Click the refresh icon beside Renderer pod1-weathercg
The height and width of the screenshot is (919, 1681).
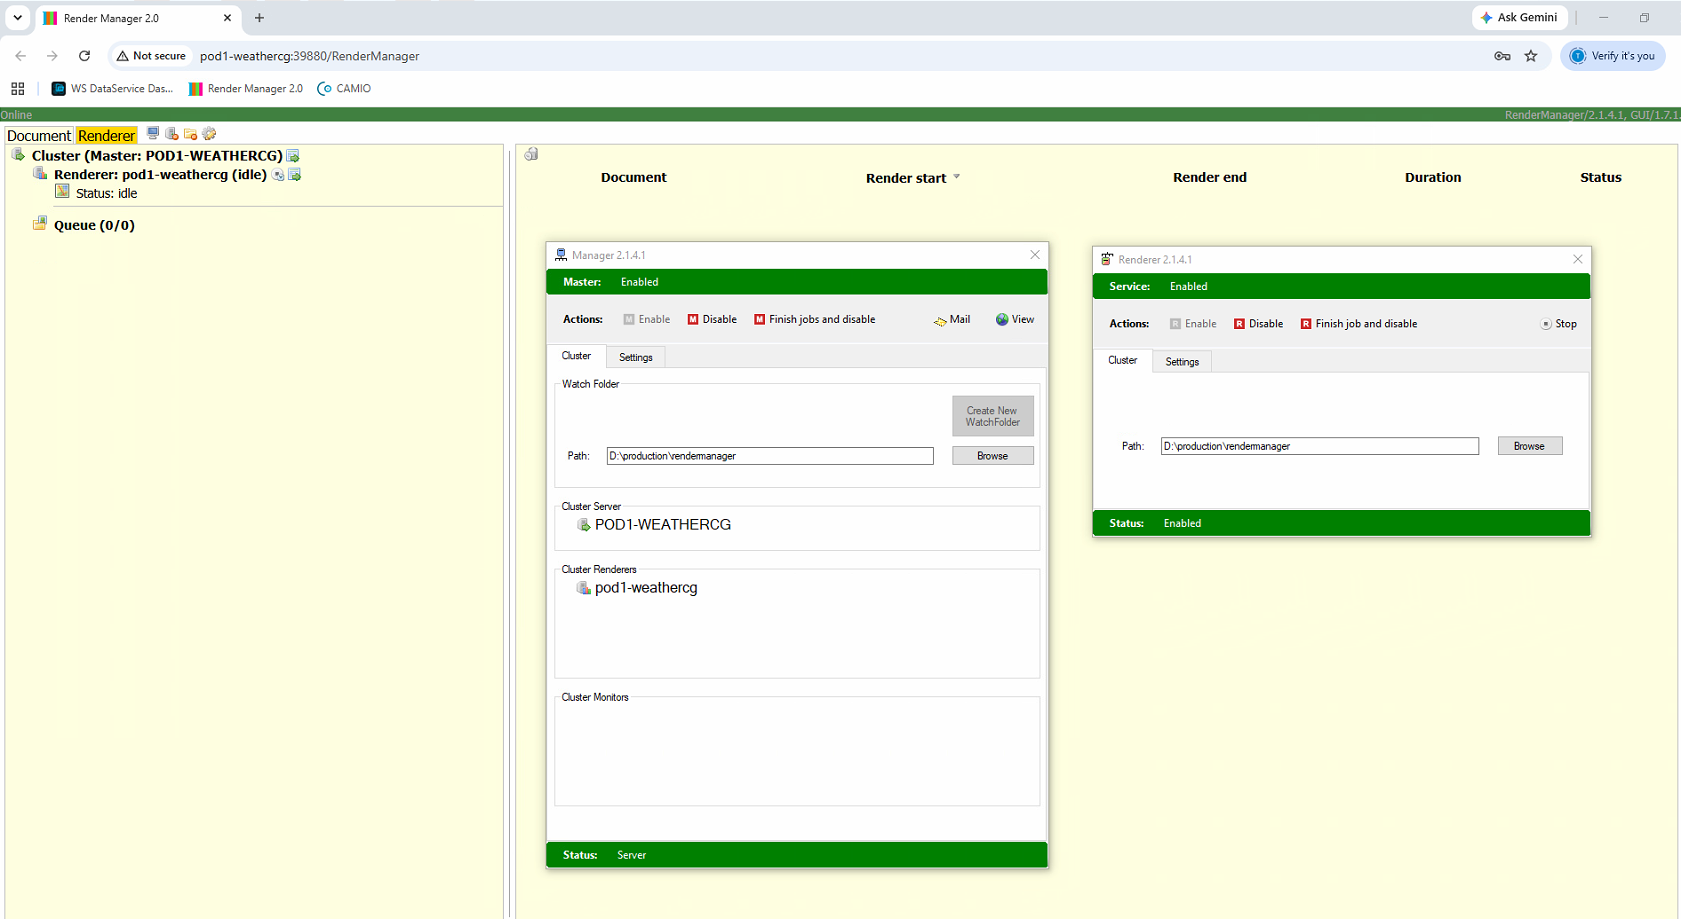[x=278, y=175]
